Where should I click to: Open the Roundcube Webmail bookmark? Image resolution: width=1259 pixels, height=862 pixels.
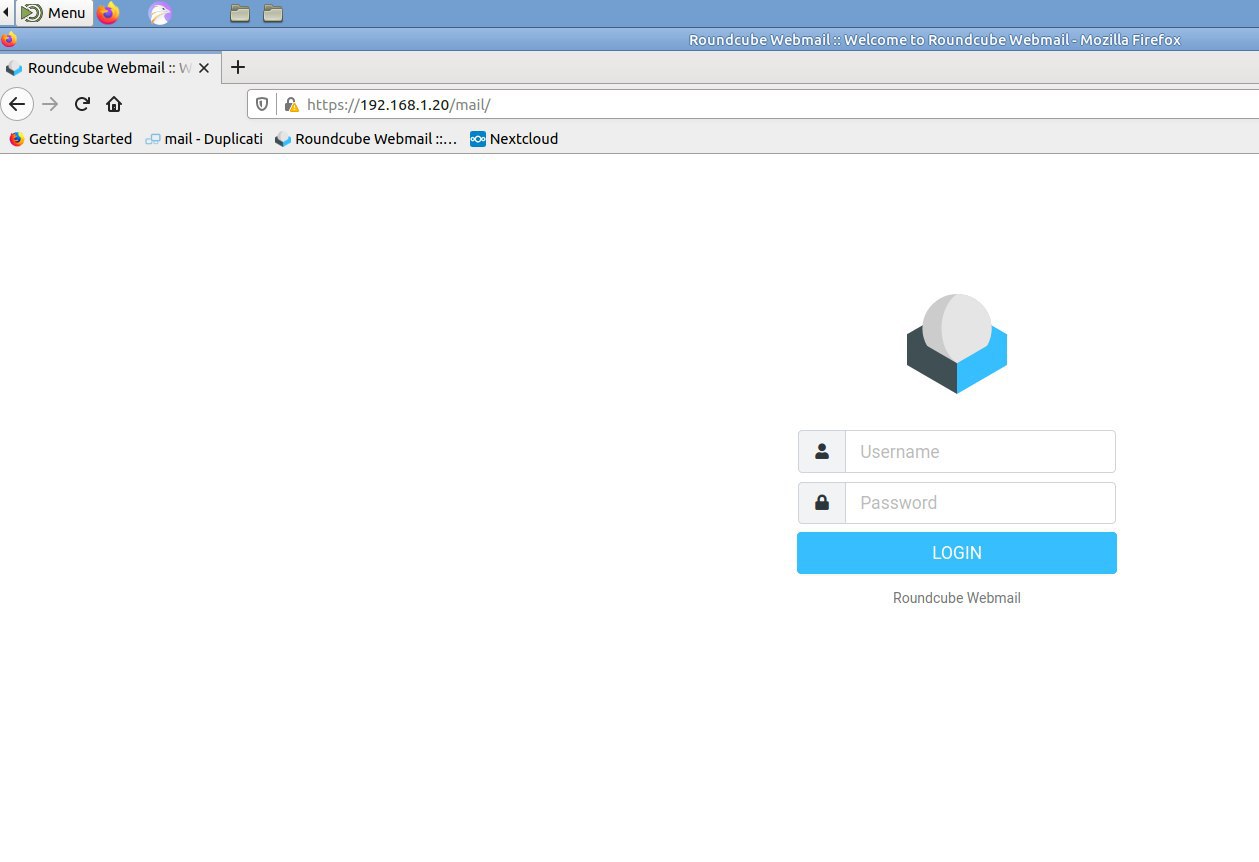(x=366, y=139)
